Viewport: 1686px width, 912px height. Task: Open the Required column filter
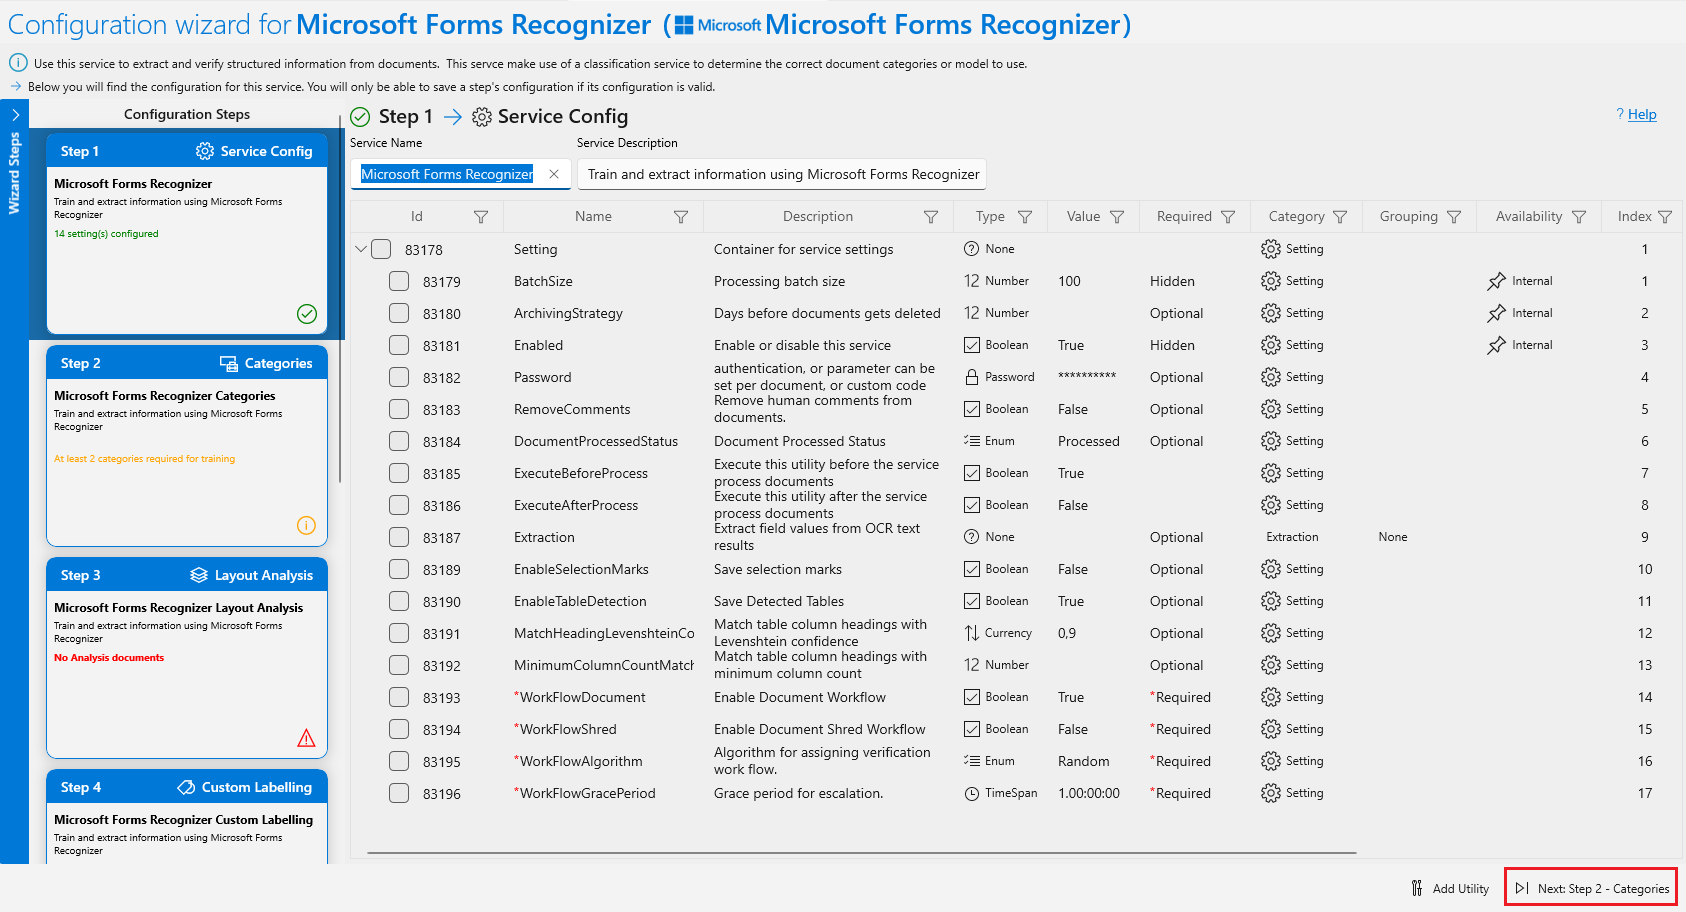(x=1228, y=217)
